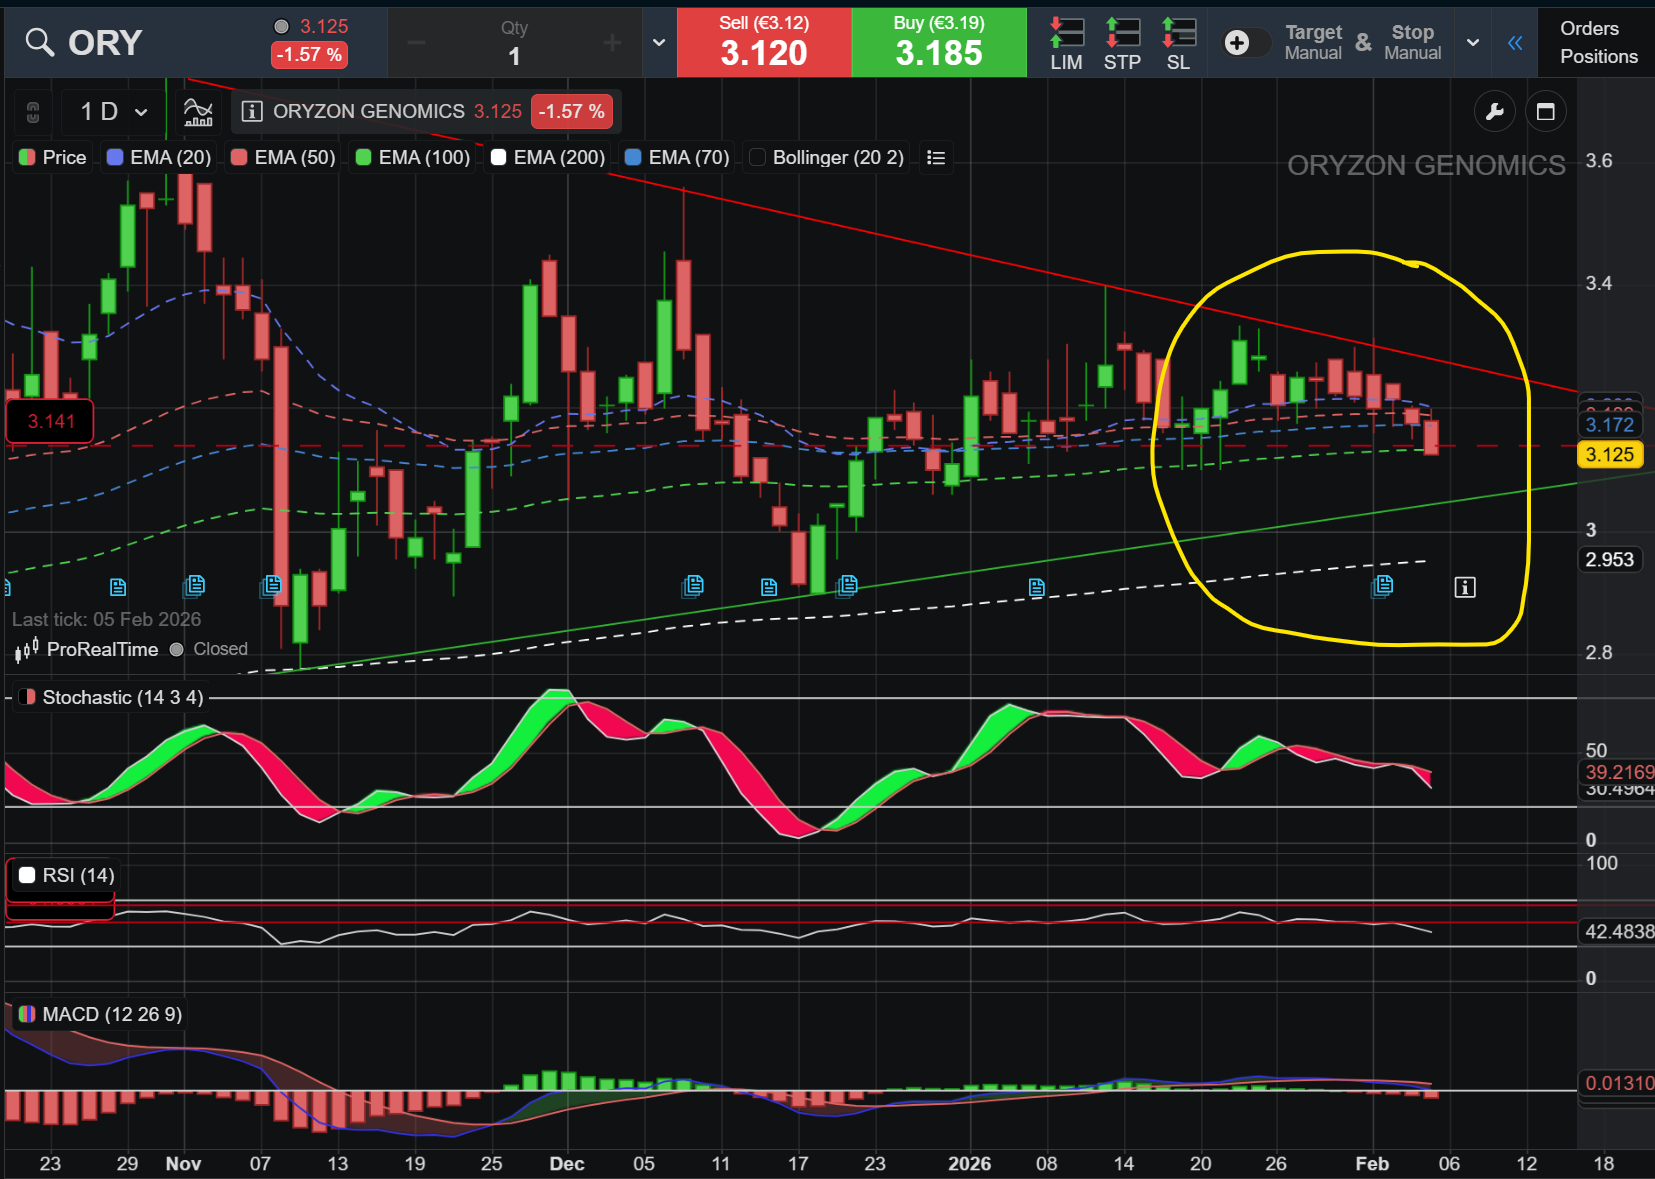Open the news icon near Dec 17
This screenshot has width=1655, height=1179.
coord(769,587)
